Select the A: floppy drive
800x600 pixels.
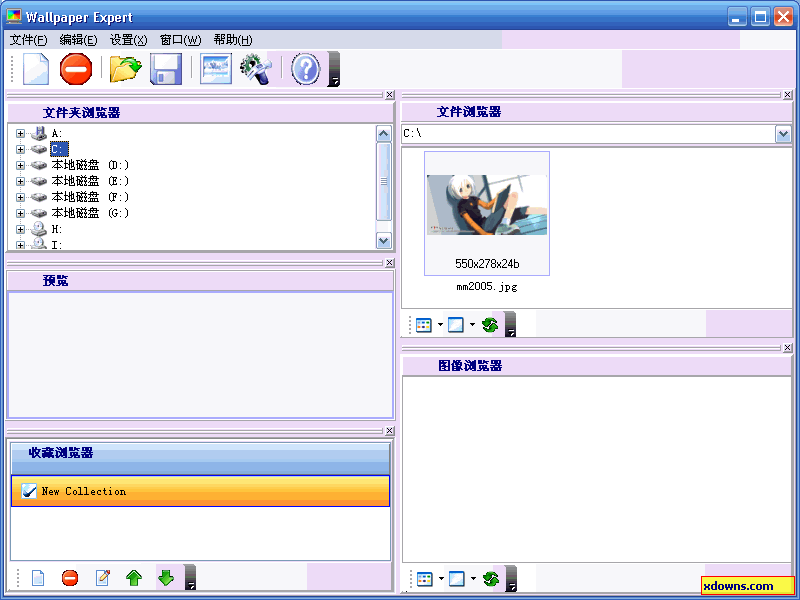tap(57, 134)
